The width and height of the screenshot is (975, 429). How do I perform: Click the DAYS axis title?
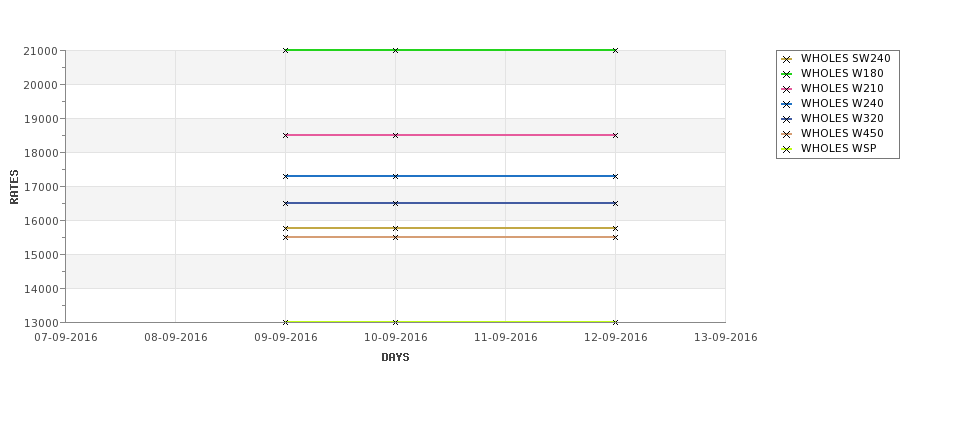395,357
